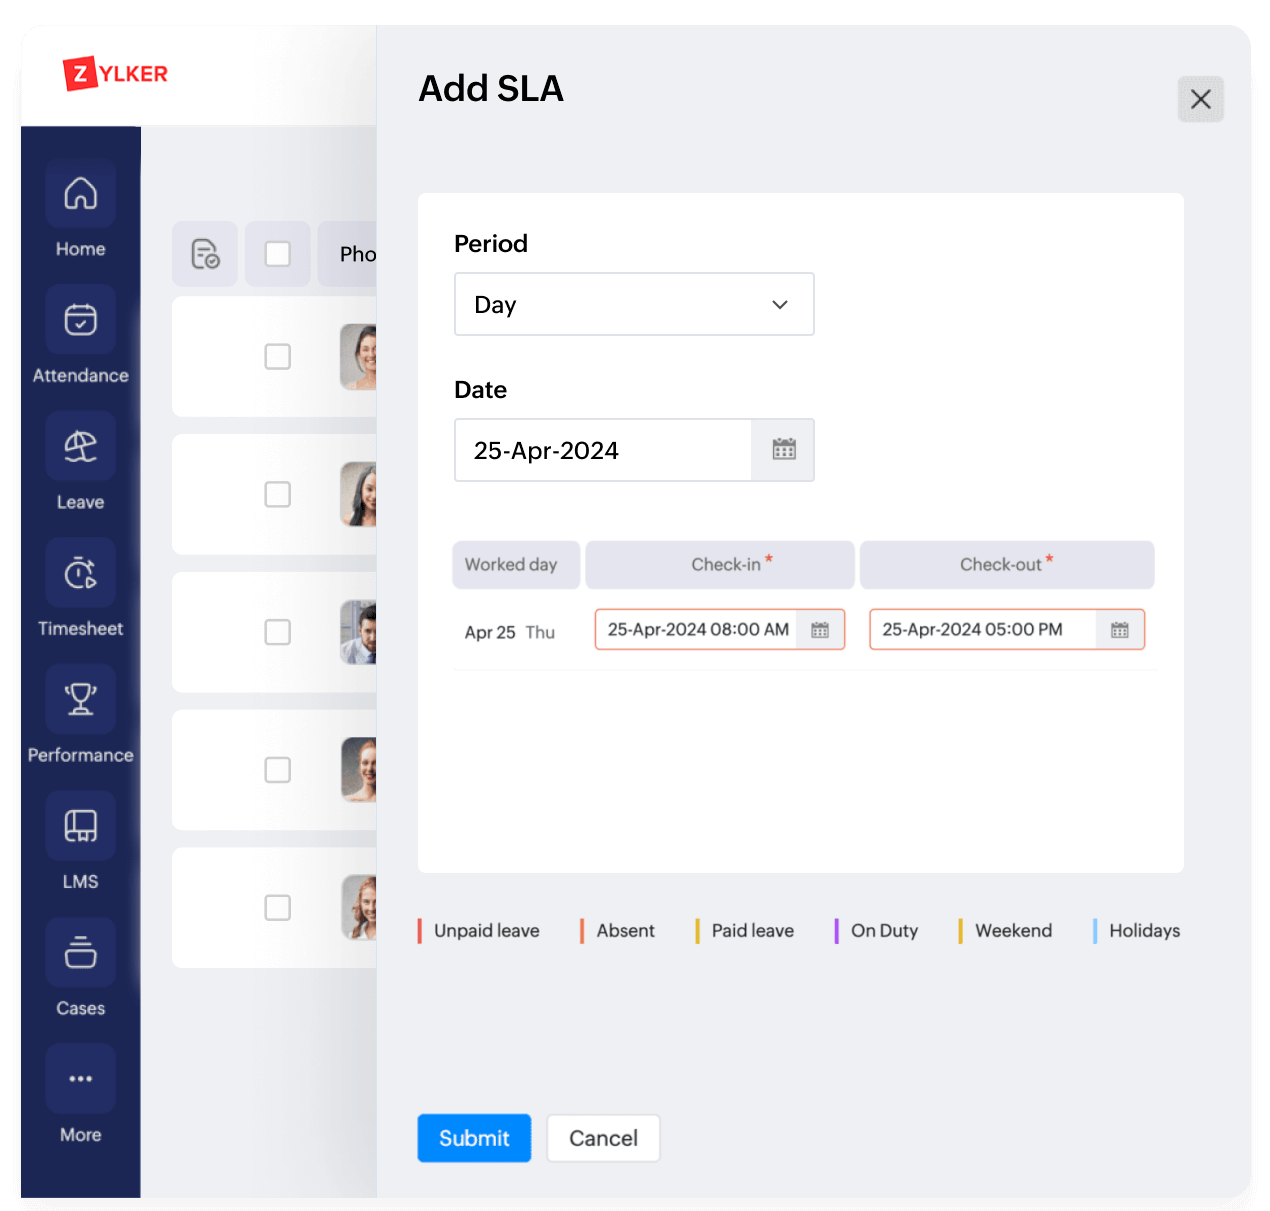
Task: Expand the More menu in sidebar
Action: click(80, 1079)
